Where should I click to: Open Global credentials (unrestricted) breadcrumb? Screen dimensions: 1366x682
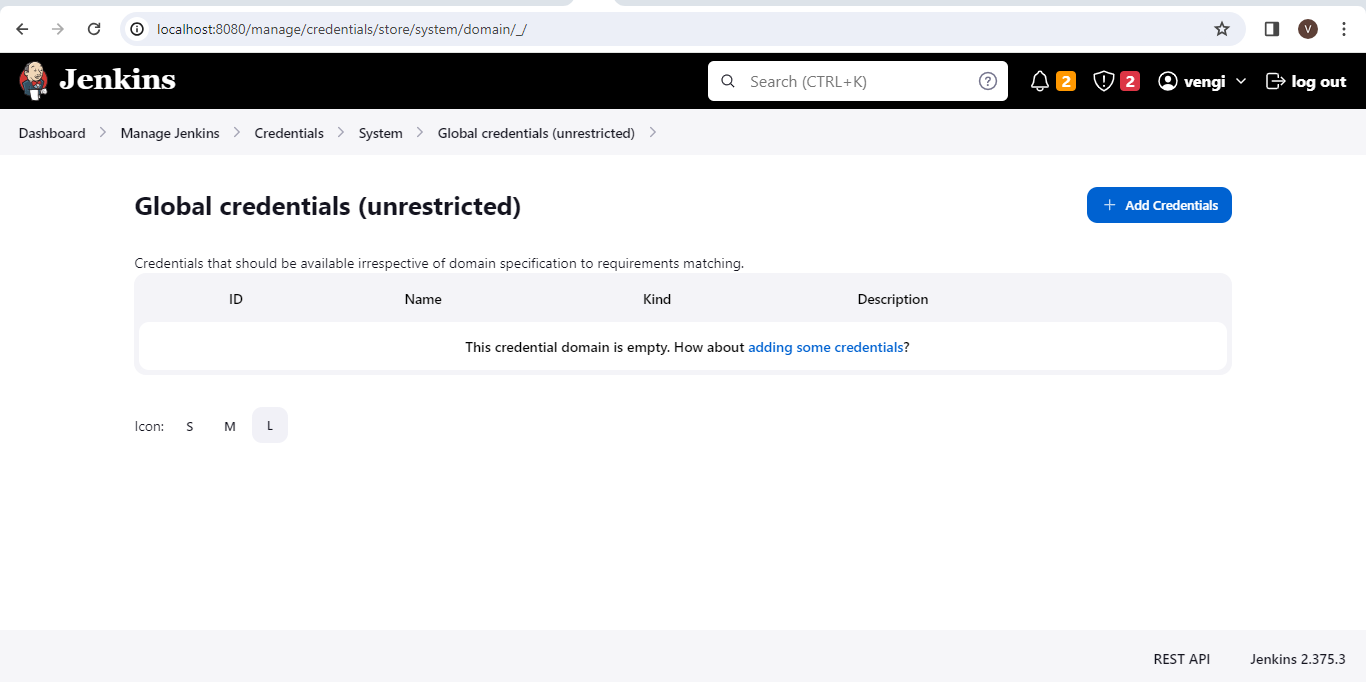point(536,133)
